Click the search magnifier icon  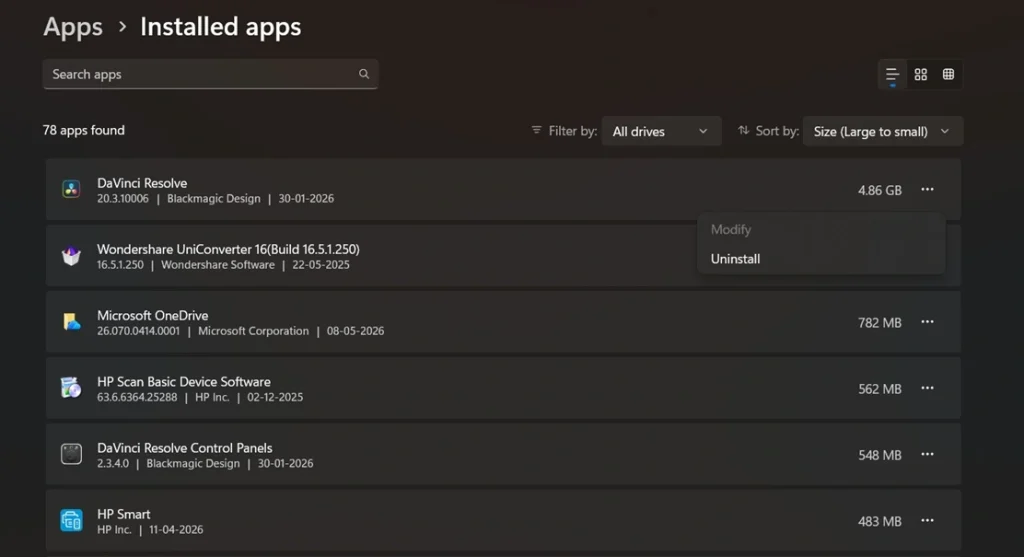coord(364,74)
